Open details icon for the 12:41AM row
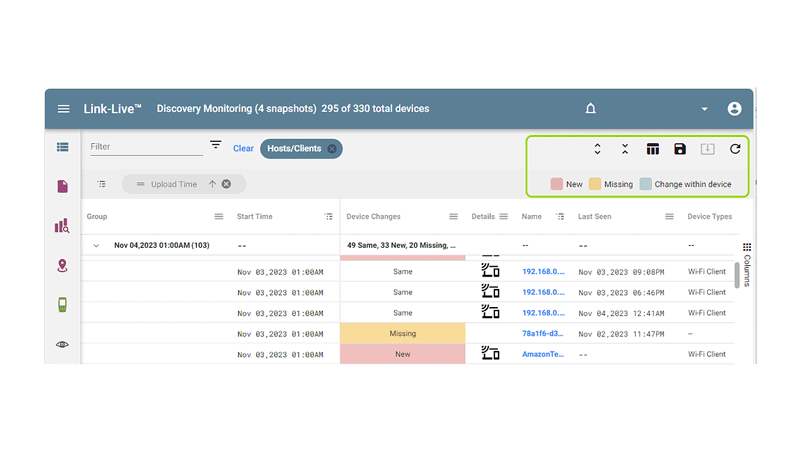 coord(490,312)
